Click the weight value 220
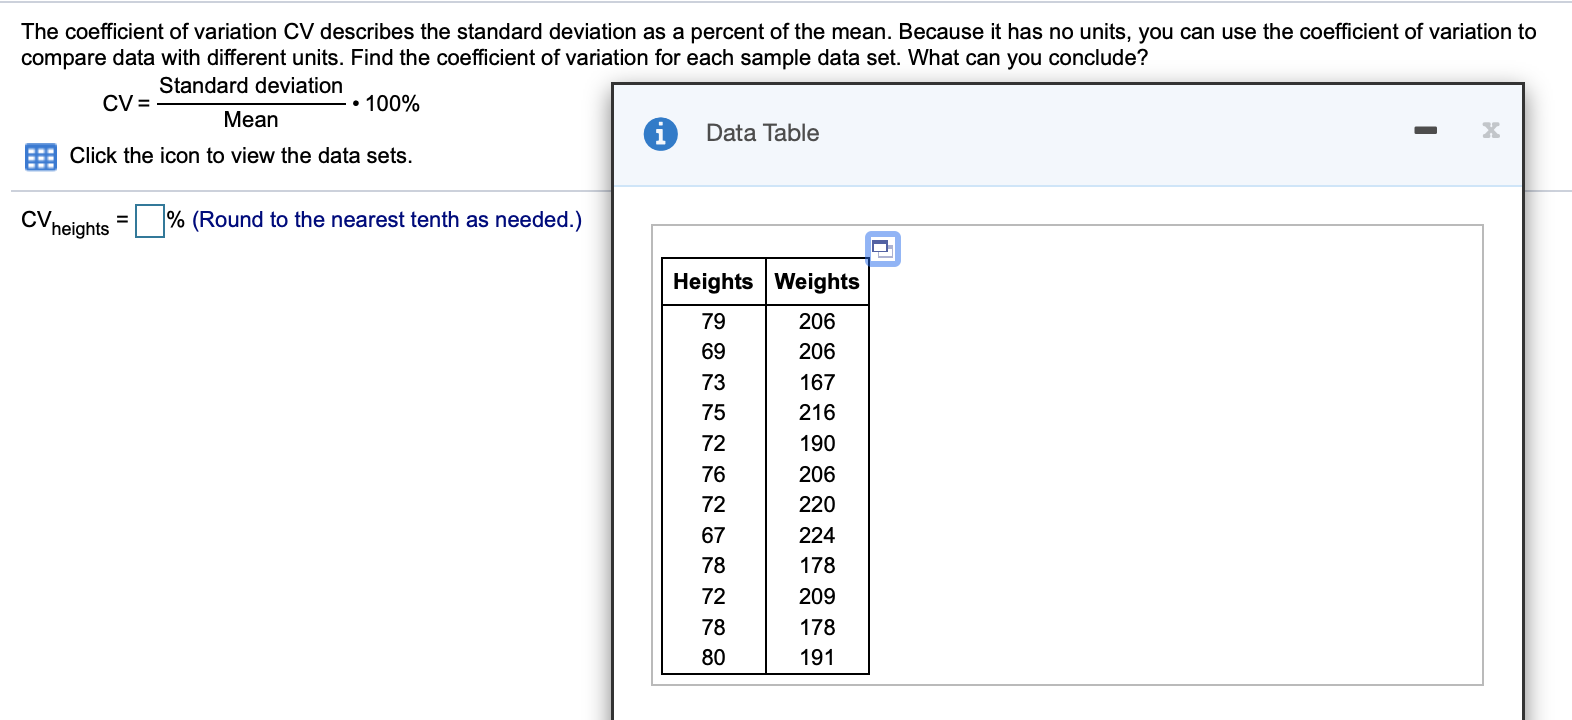This screenshot has width=1572, height=720. tap(817, 505)
